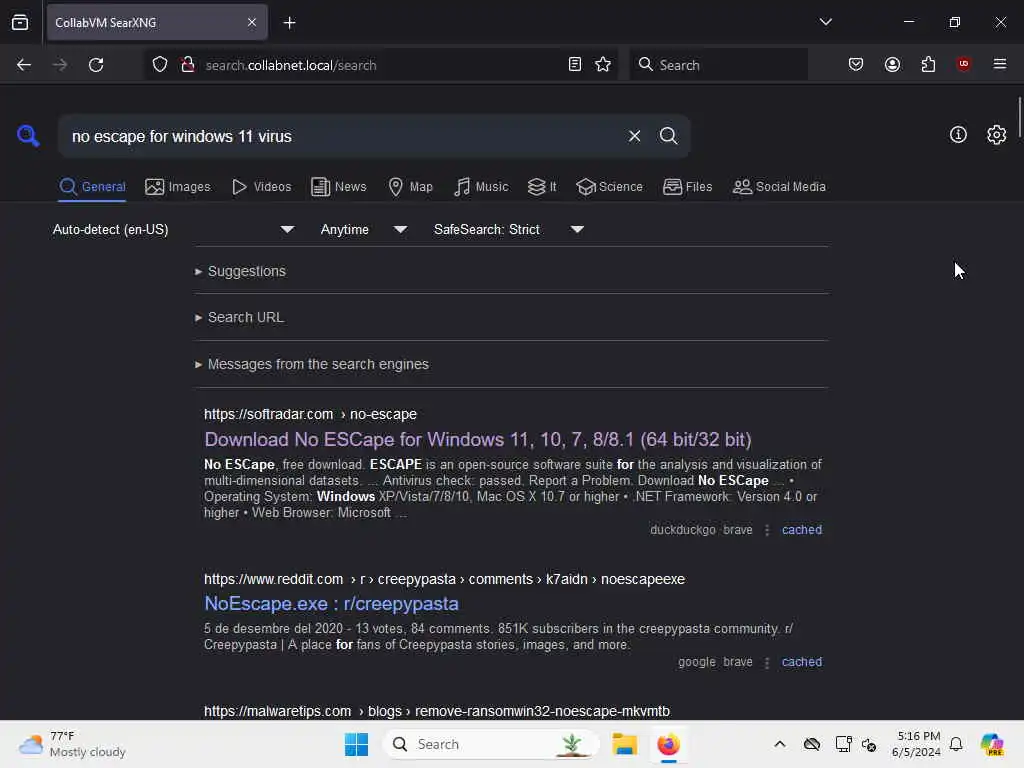Click the softradar.com no-escape URL
Viewport: 1024px width, 768px height.
(310, 414)
